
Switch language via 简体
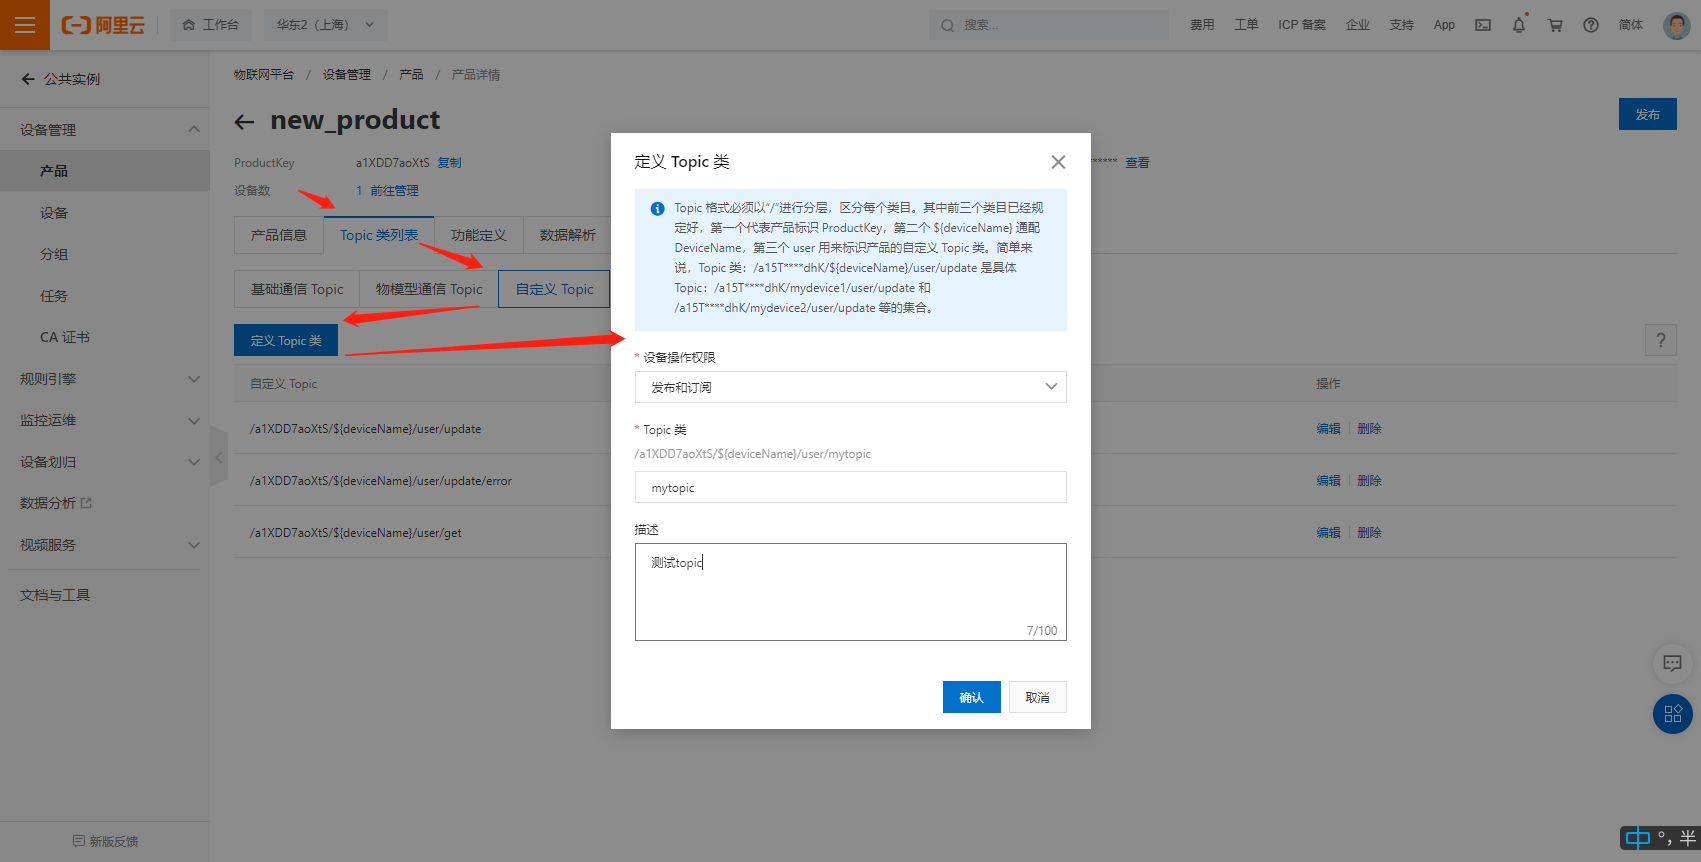pyautogui.click(x=1631, y=25)
